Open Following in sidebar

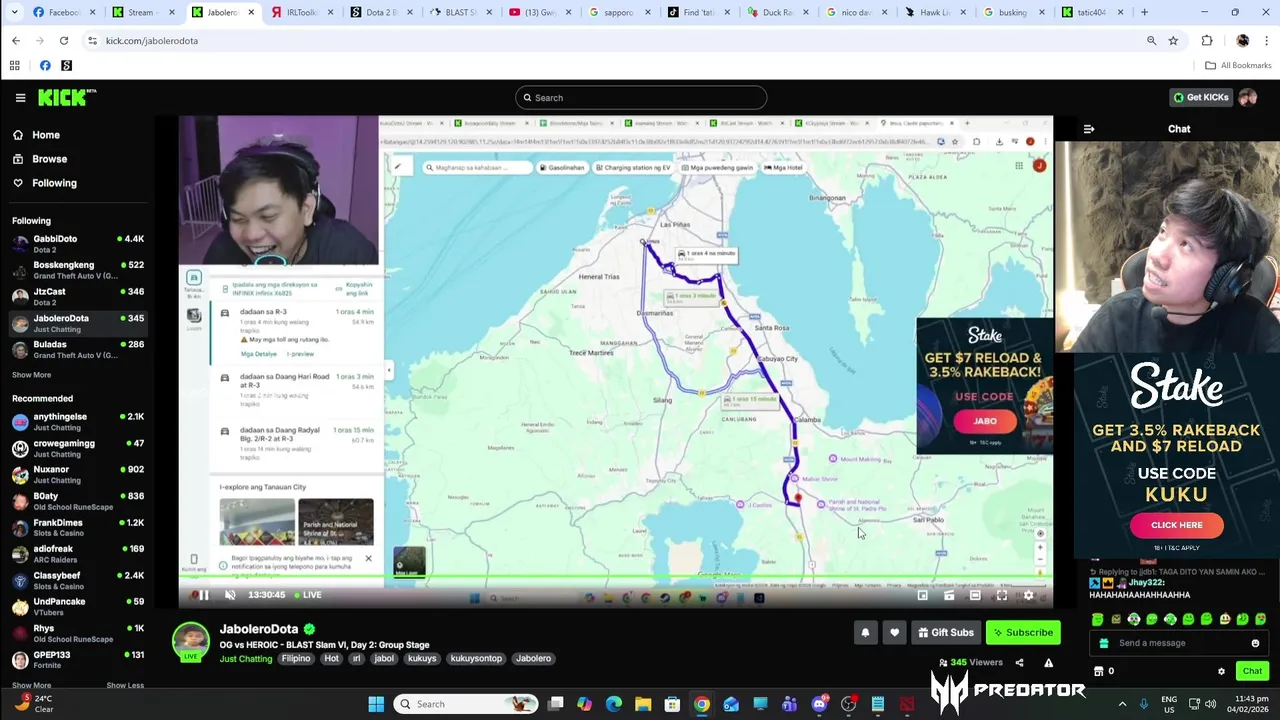pos(54,183)
